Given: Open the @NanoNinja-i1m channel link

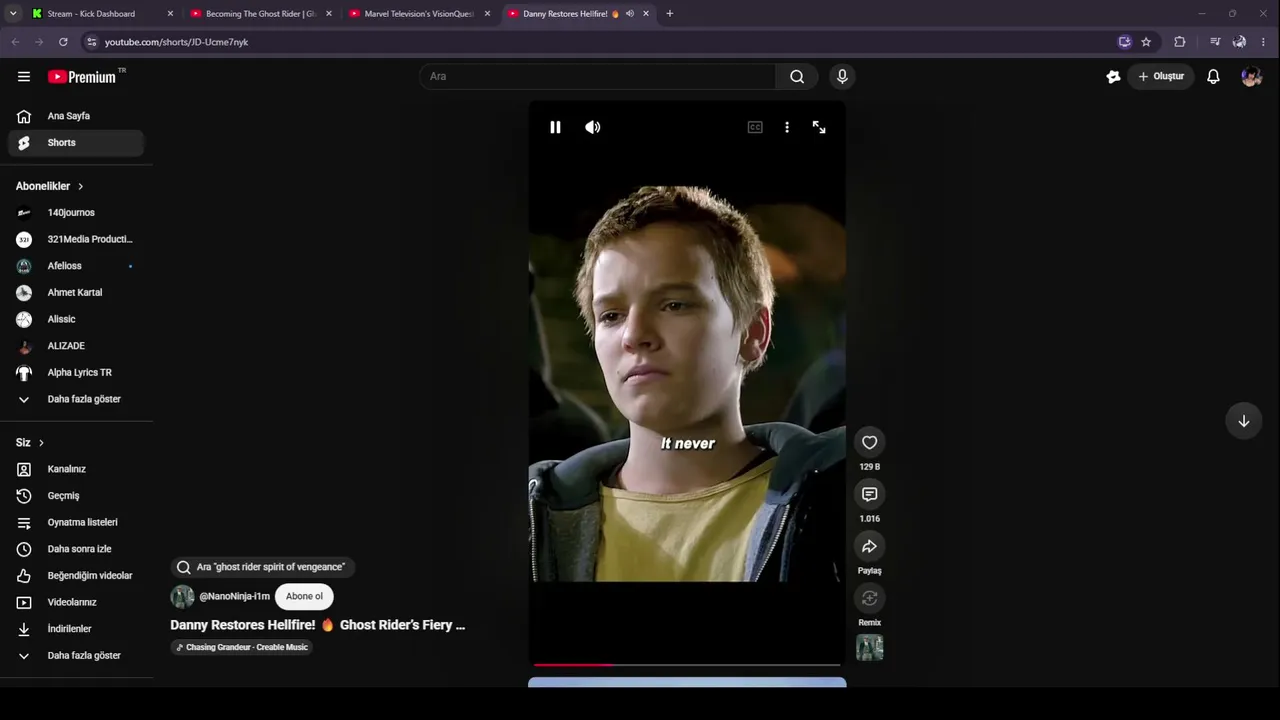Looking at the screenshot, I should pos(234,597).
